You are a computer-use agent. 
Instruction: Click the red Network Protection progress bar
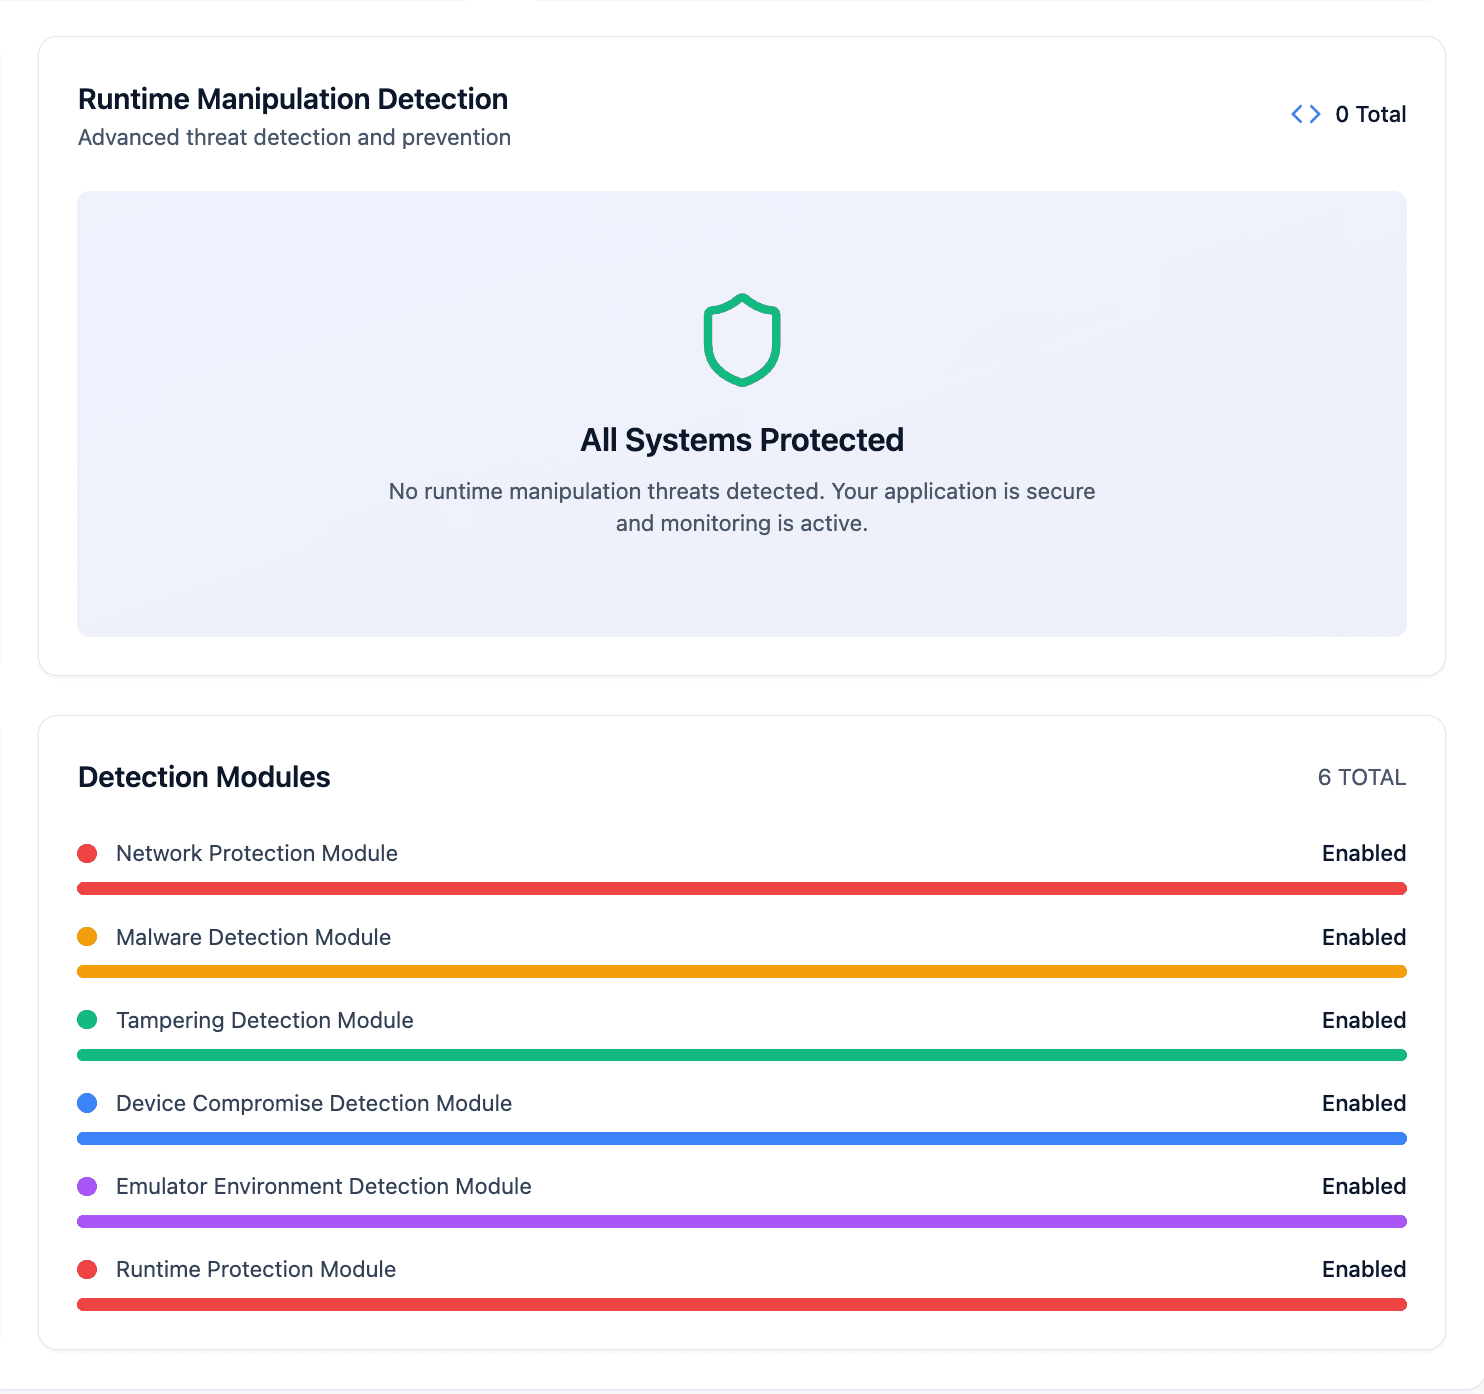point(741,888)
